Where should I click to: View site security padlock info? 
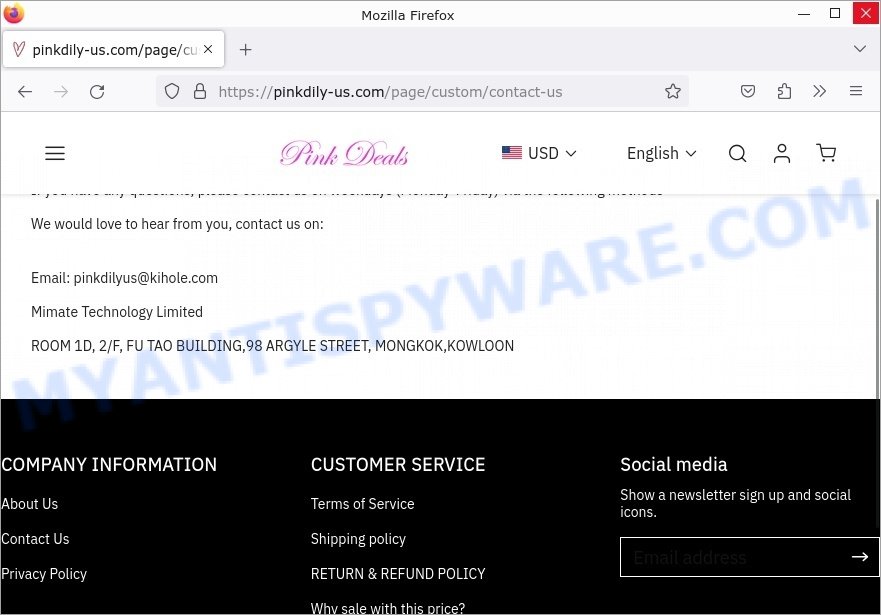(x=199, y=91)
